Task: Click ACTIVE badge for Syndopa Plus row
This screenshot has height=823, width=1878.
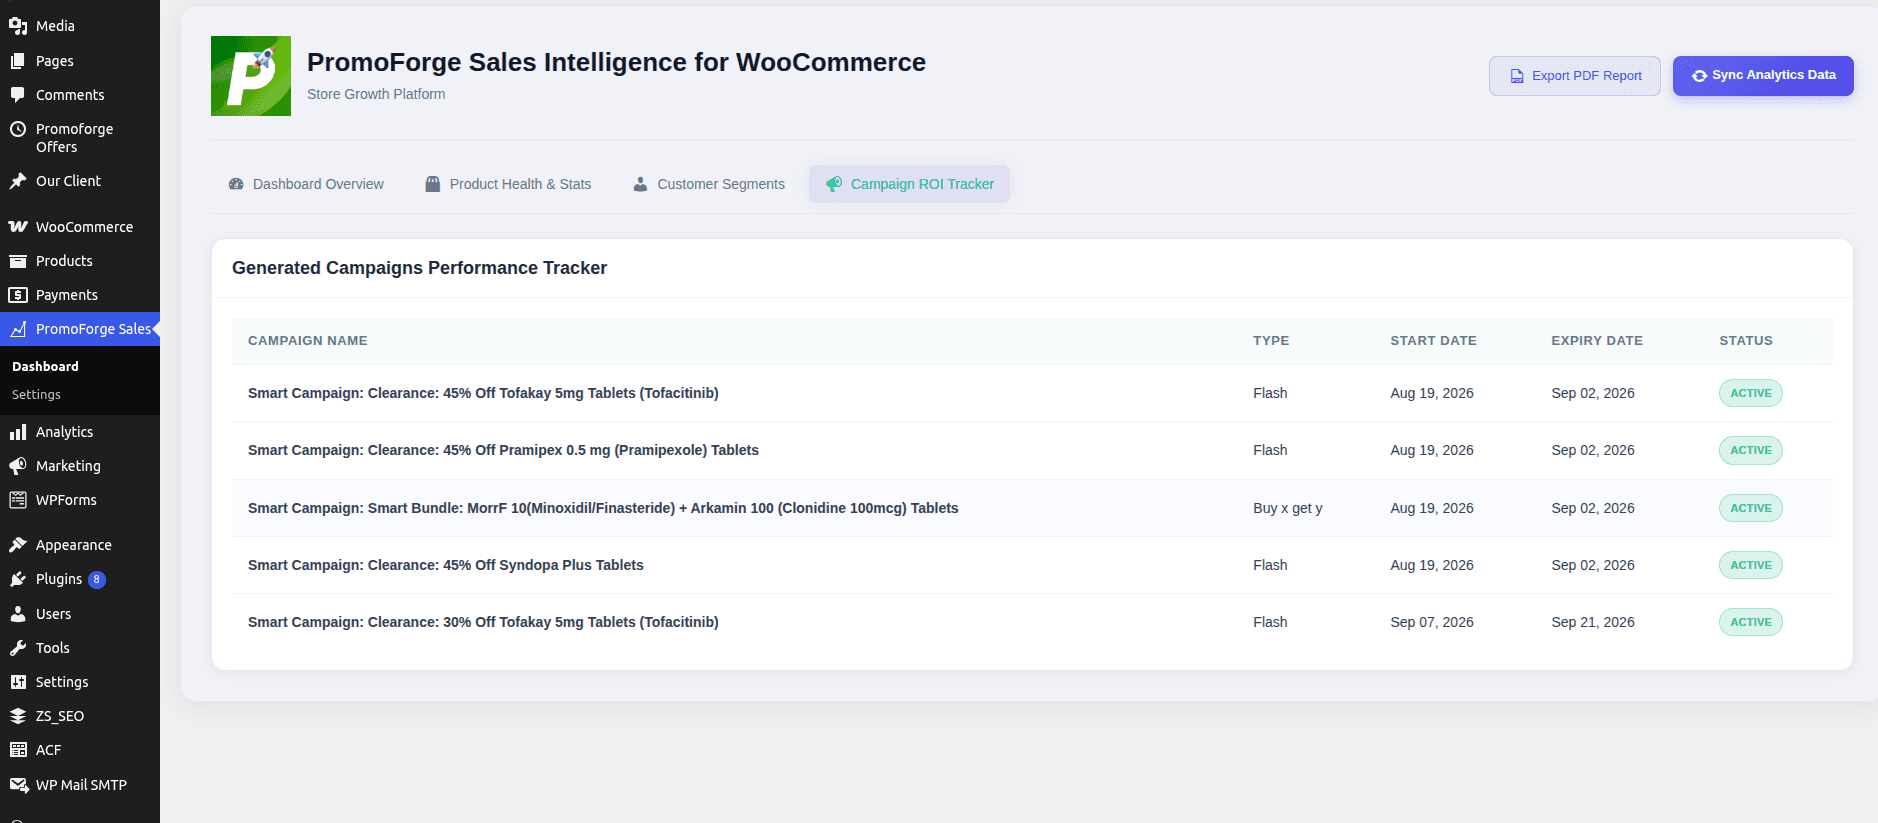Action: (1751, 565)
